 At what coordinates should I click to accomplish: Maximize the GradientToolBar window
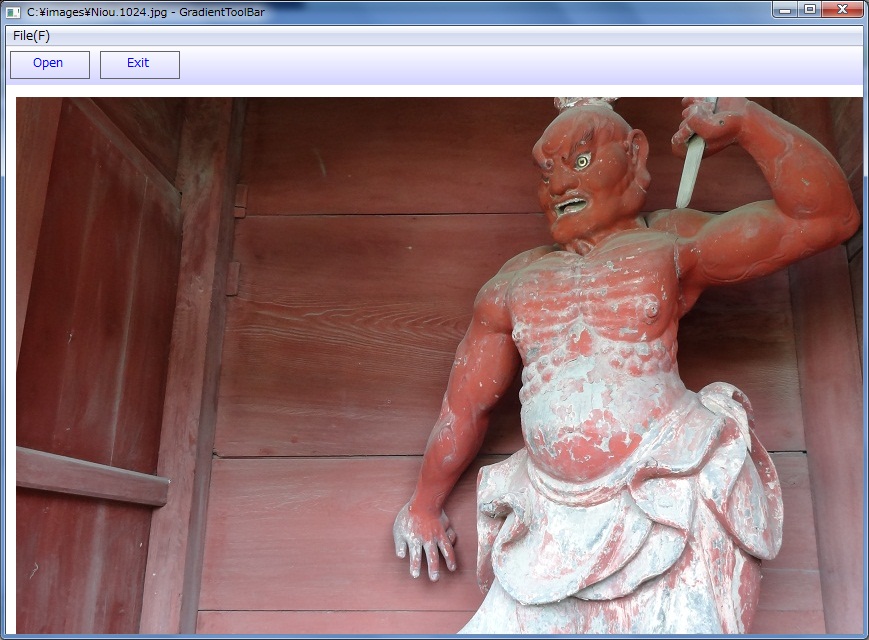point(810,9)
